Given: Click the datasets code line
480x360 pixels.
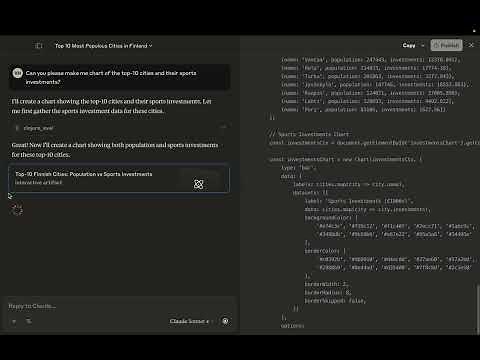Looking at the screenshot, I should pyautogui.click(x=310, y=193).
